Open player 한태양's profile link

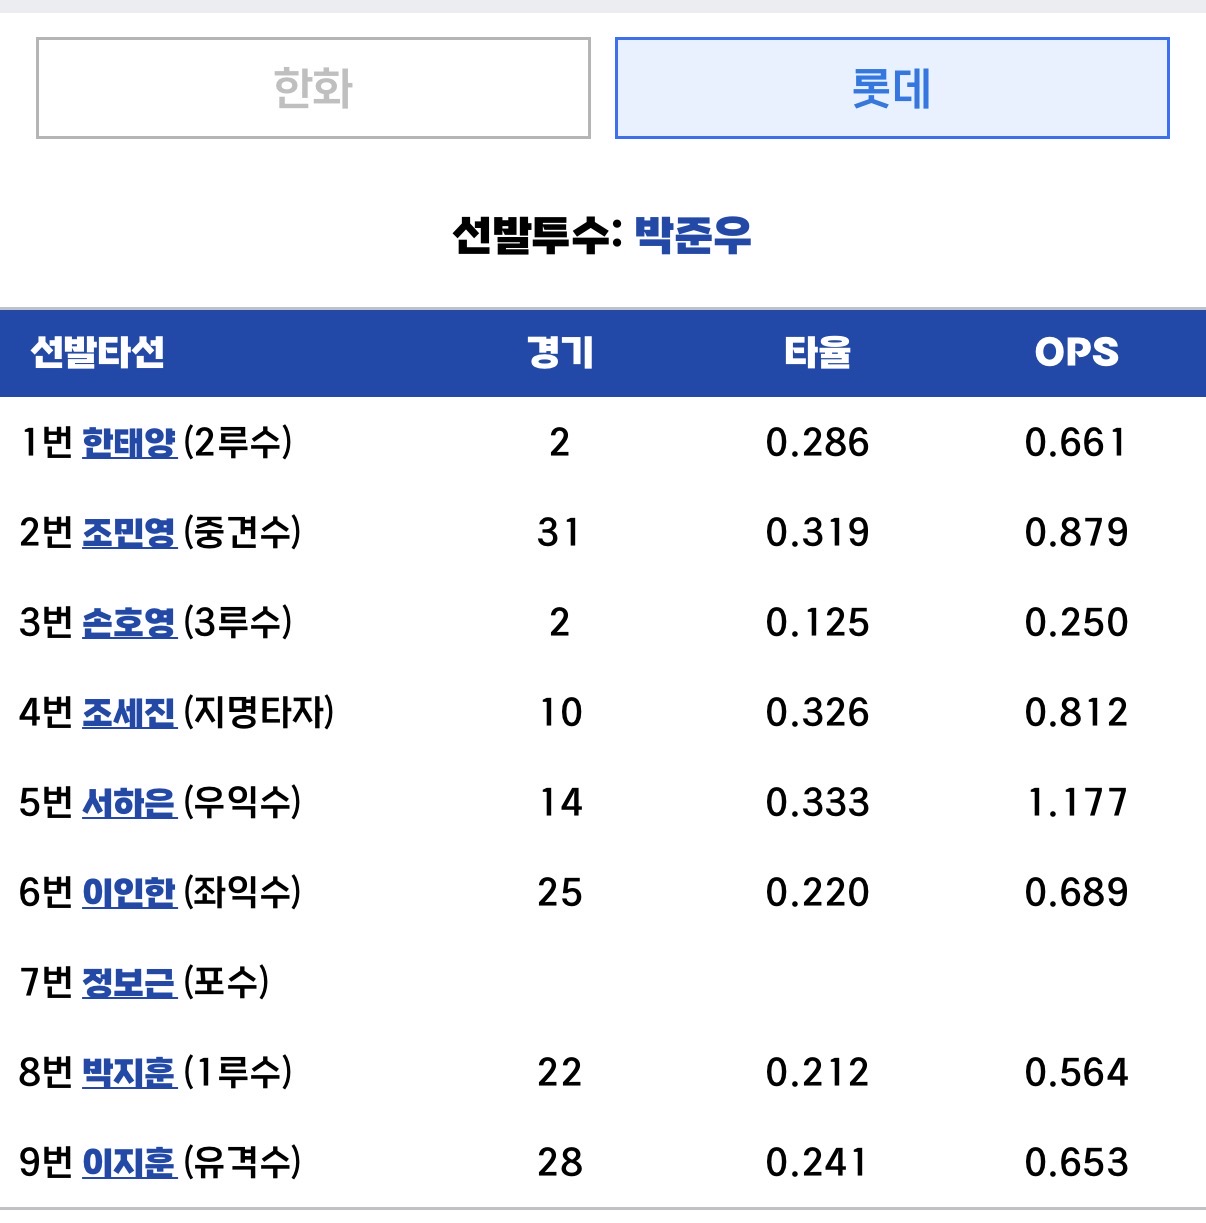(129, 442)
